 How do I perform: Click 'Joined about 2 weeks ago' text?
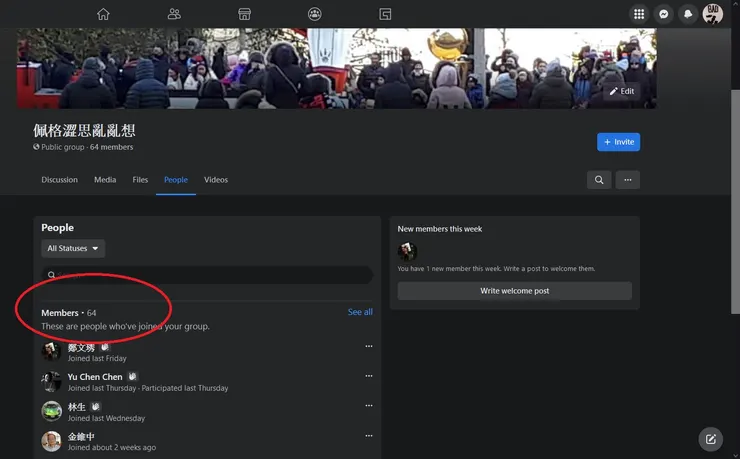pyautogui.click(x=111, y=448)
